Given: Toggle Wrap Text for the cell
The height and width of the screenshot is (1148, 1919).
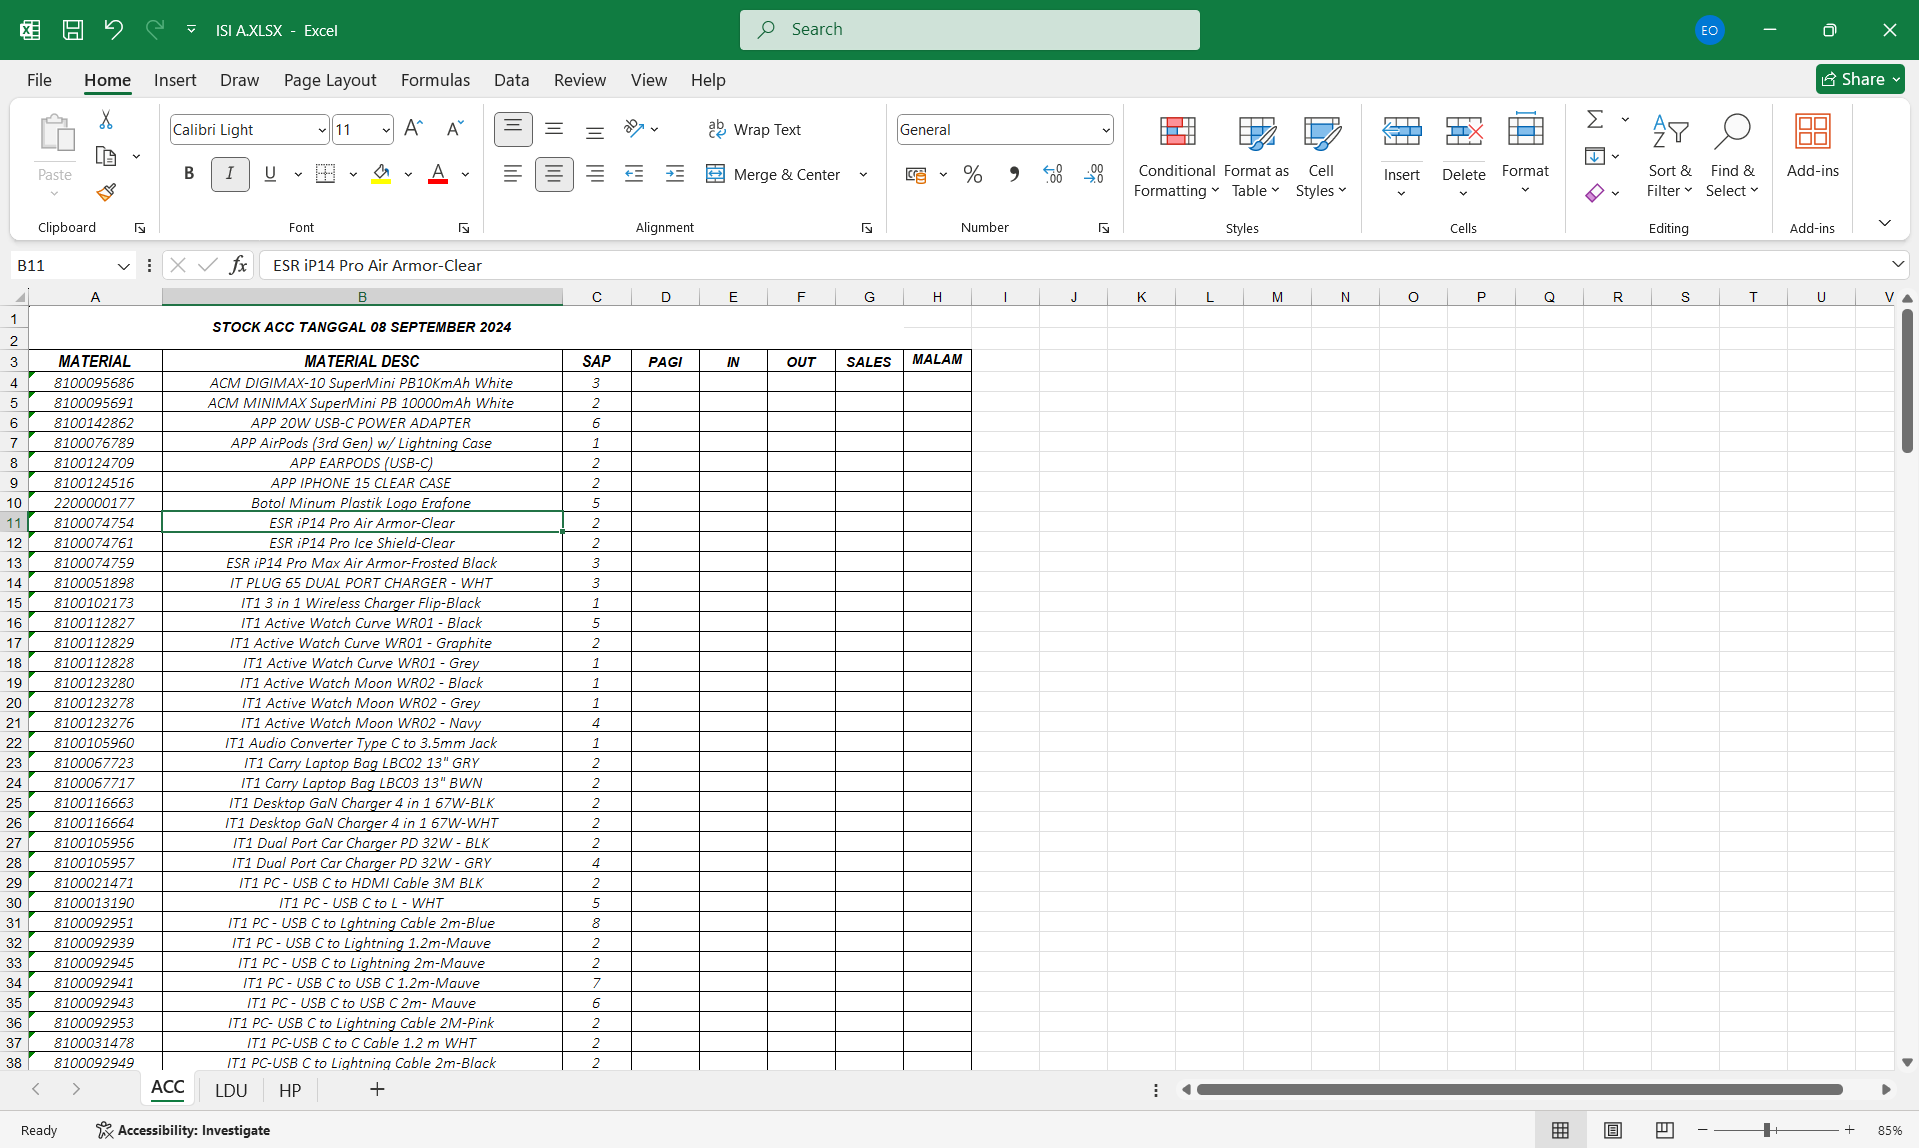Looking at the screenshot, I should pyautogui.click(x=755, y=129).
